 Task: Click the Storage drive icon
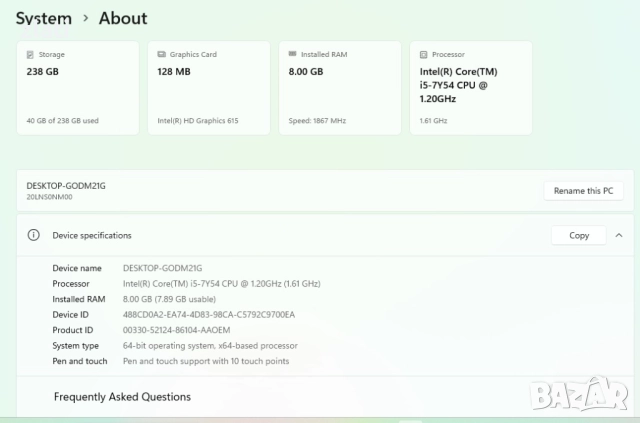pos(30,54)
